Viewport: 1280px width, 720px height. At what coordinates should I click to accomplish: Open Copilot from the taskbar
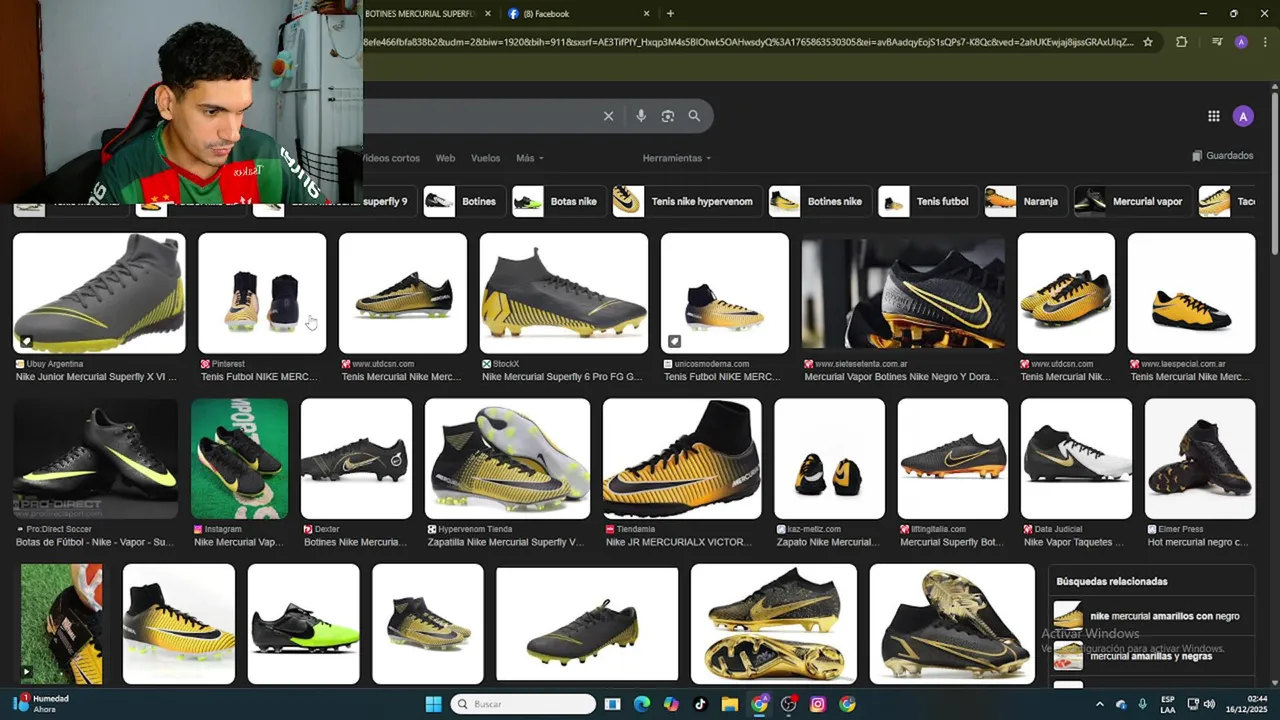coord(671,704)
